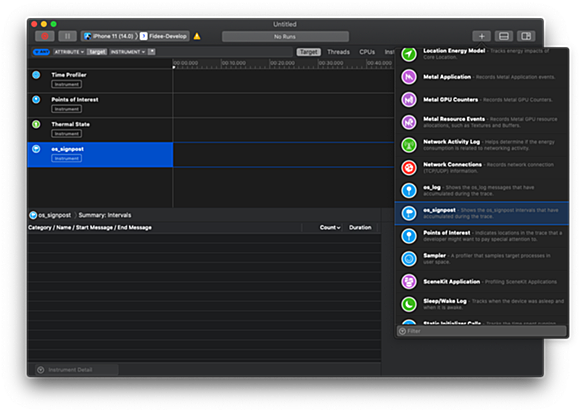
Task: Click the Sampler instrument icon
Action: pos(409,259)
